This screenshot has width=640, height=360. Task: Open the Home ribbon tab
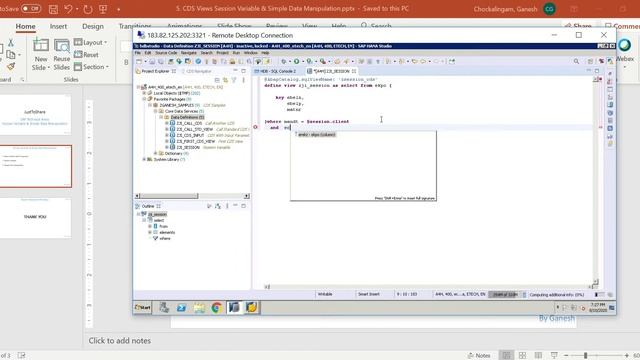click(x=25, y=26)
